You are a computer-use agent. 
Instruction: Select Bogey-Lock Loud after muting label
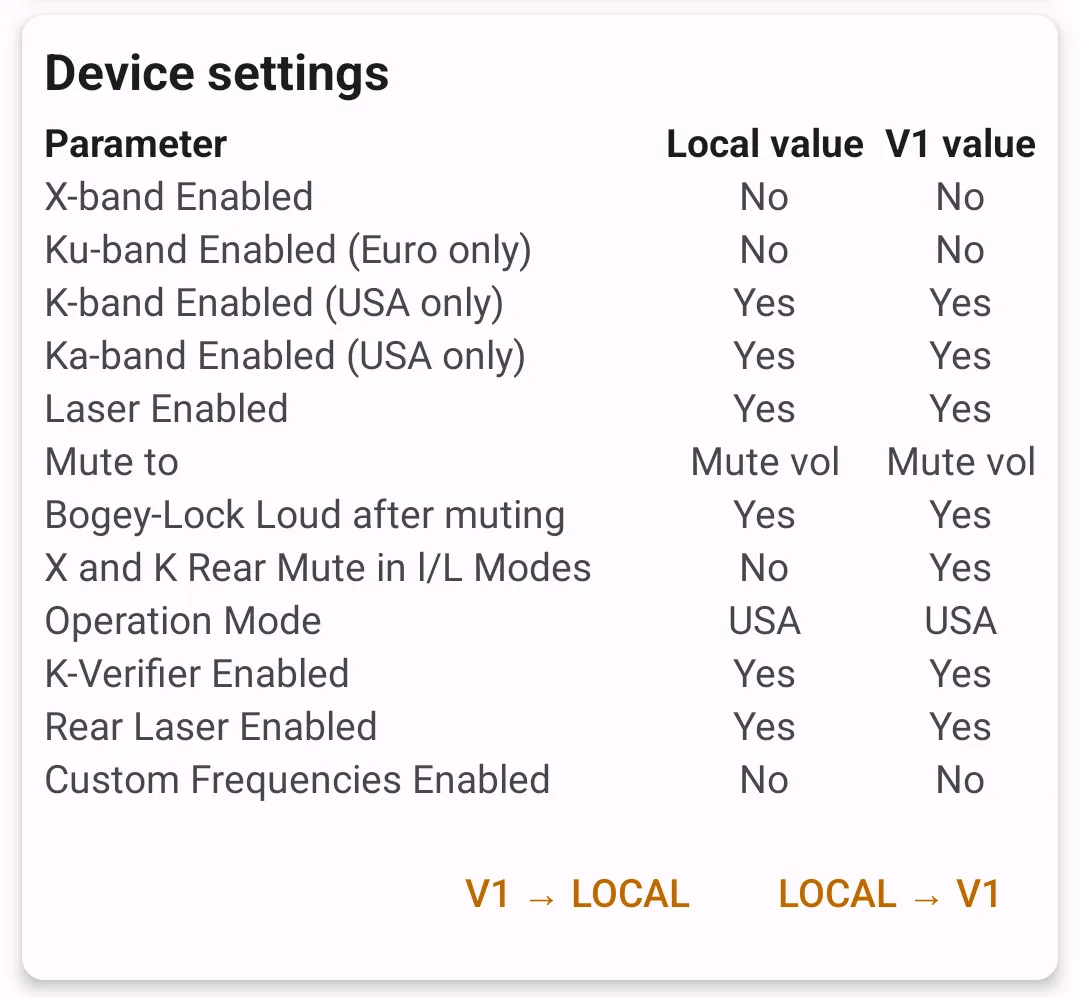[305, 515]
